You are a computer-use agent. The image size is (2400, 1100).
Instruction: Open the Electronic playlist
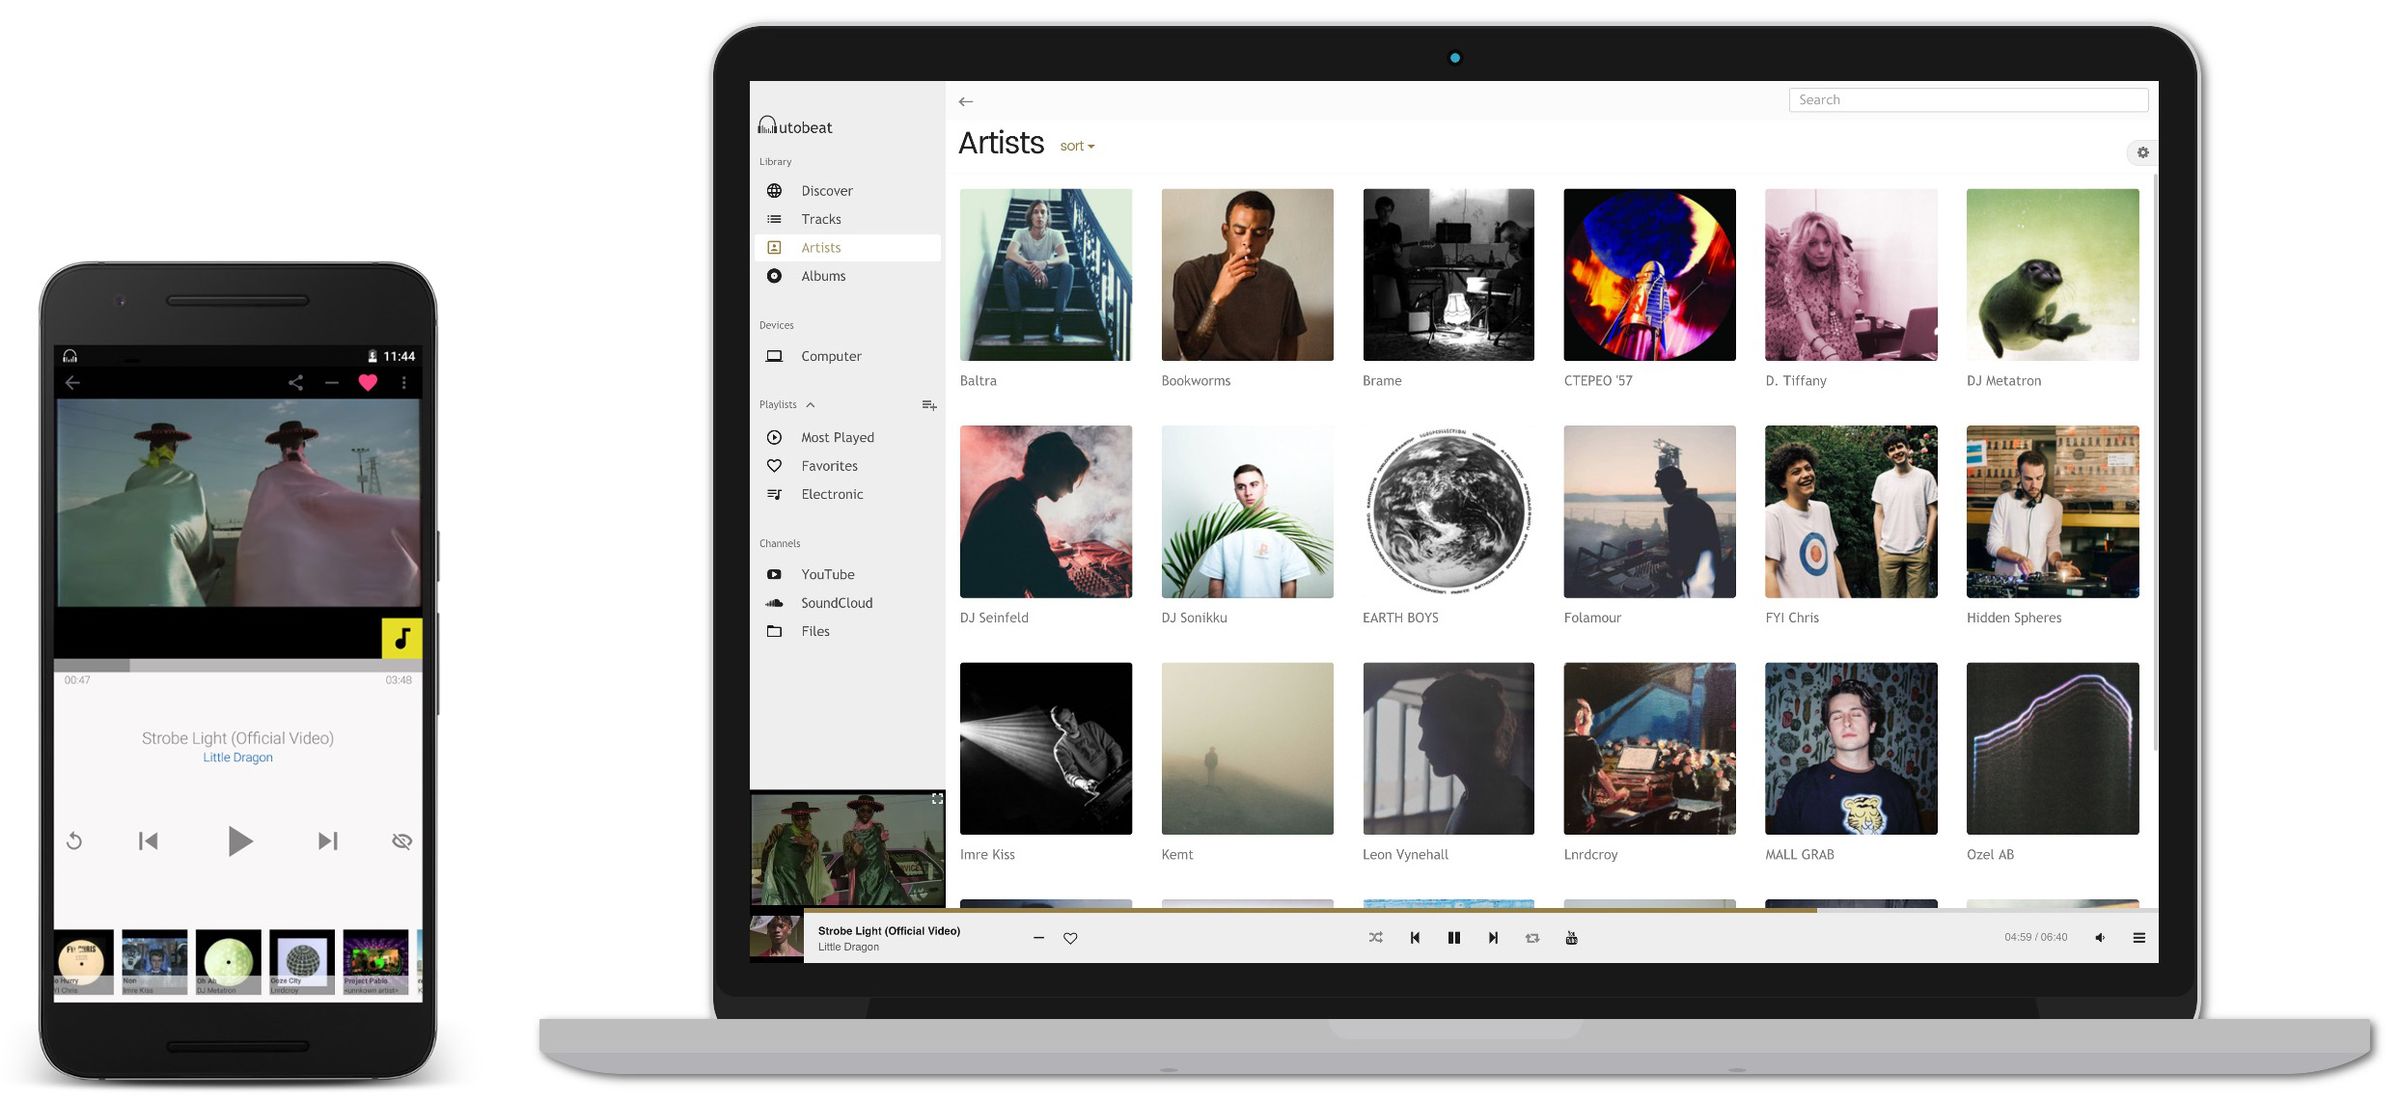[832, 494]
